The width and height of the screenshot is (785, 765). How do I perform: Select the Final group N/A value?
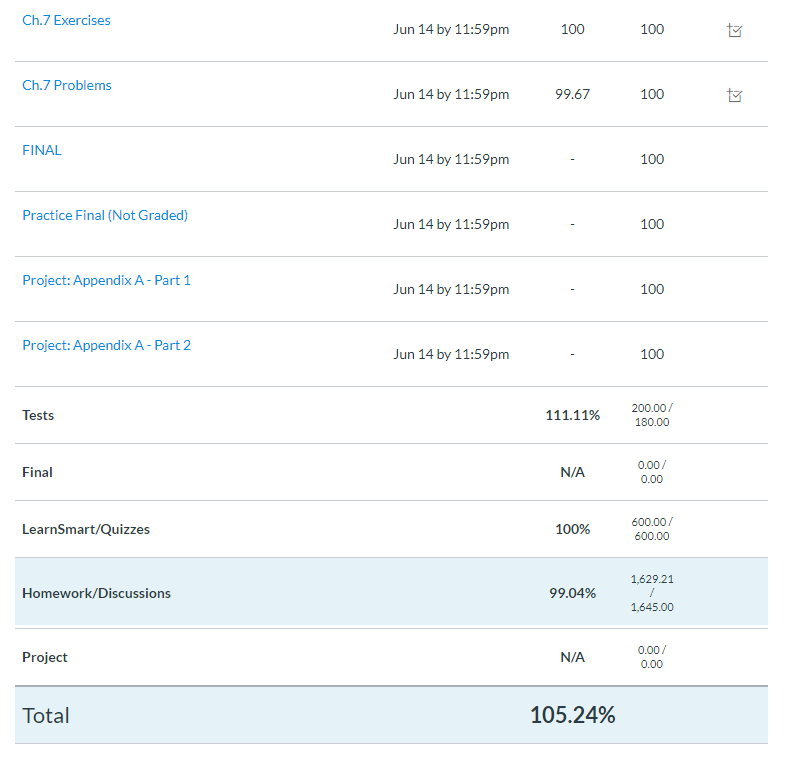tap(572, 472)
